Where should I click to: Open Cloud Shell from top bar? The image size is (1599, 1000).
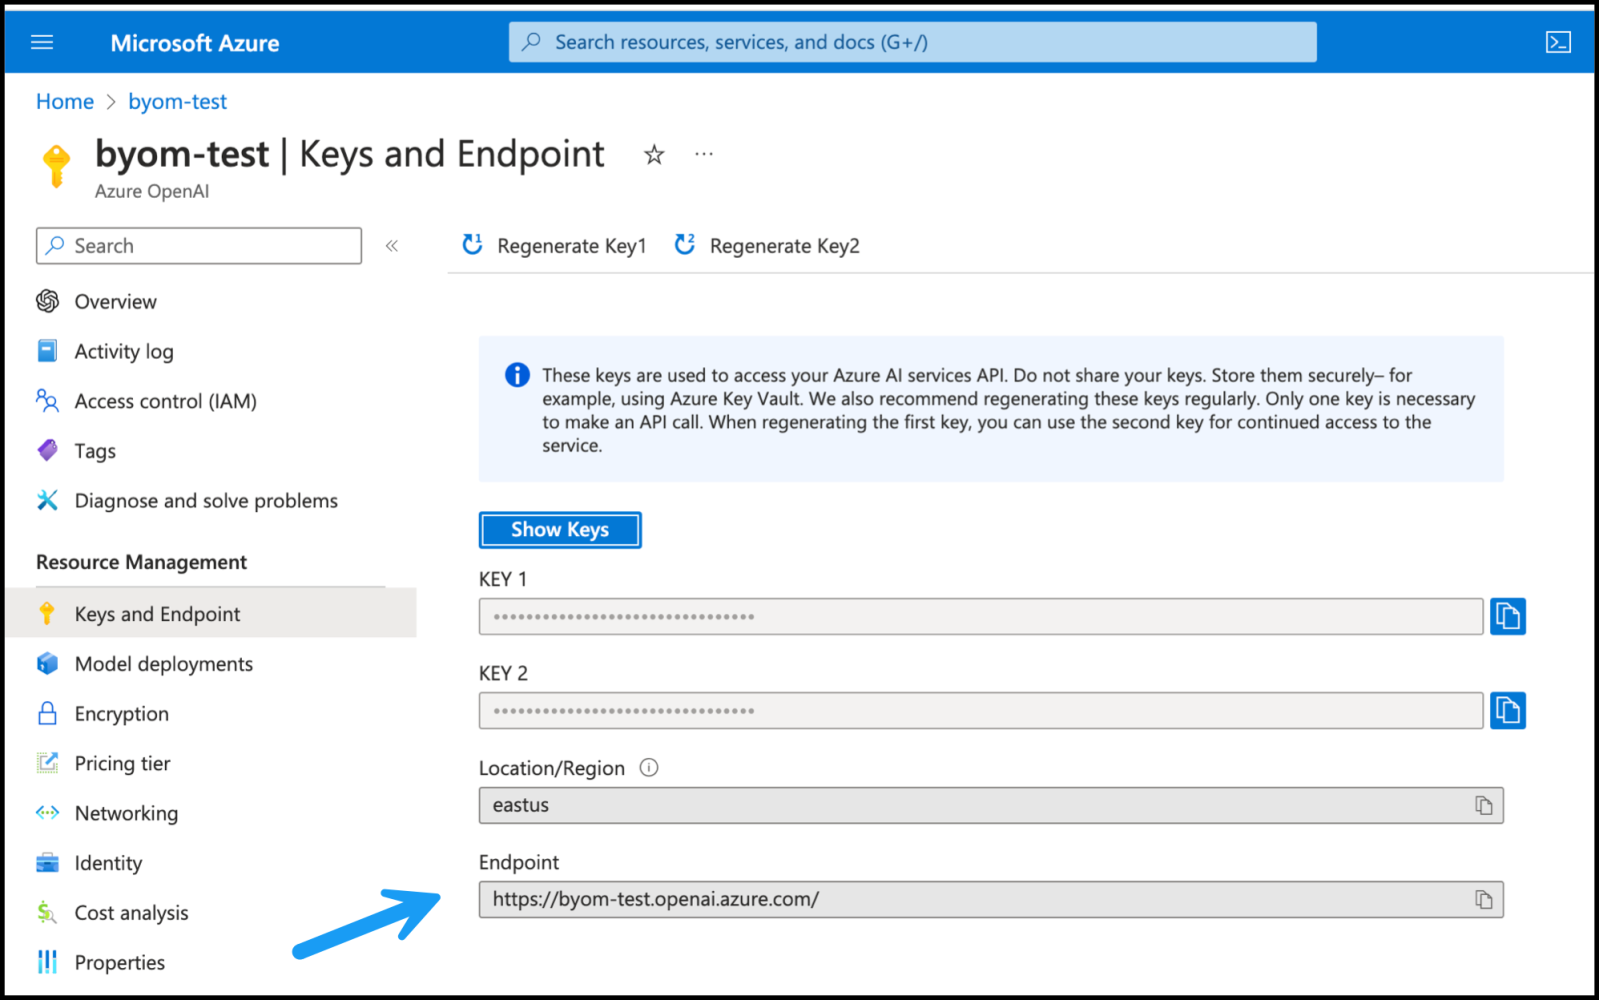click(x=1557, y=42)
